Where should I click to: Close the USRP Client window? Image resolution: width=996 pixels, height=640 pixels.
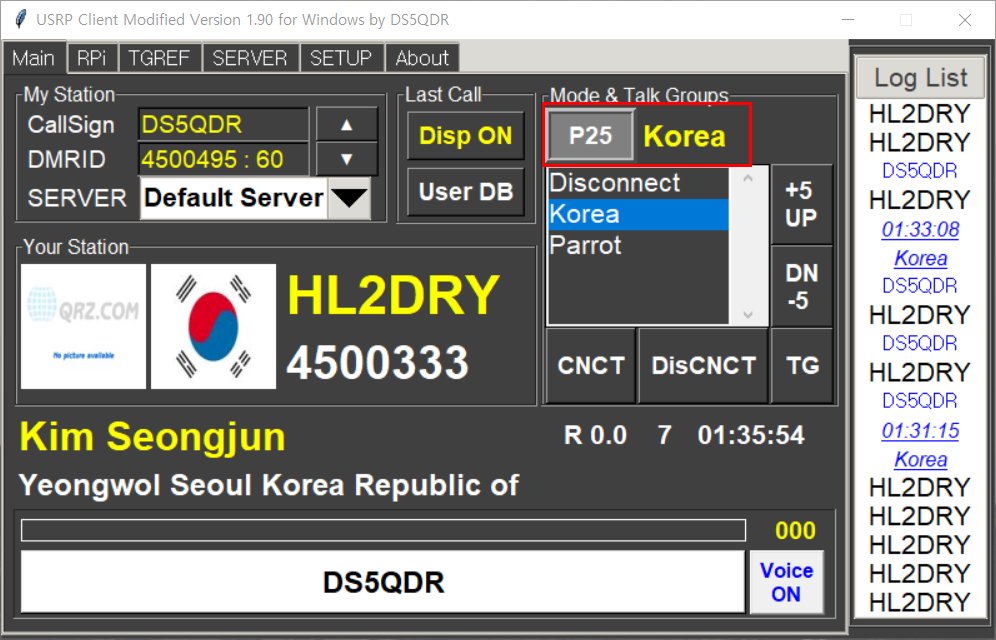pos(965,20)
